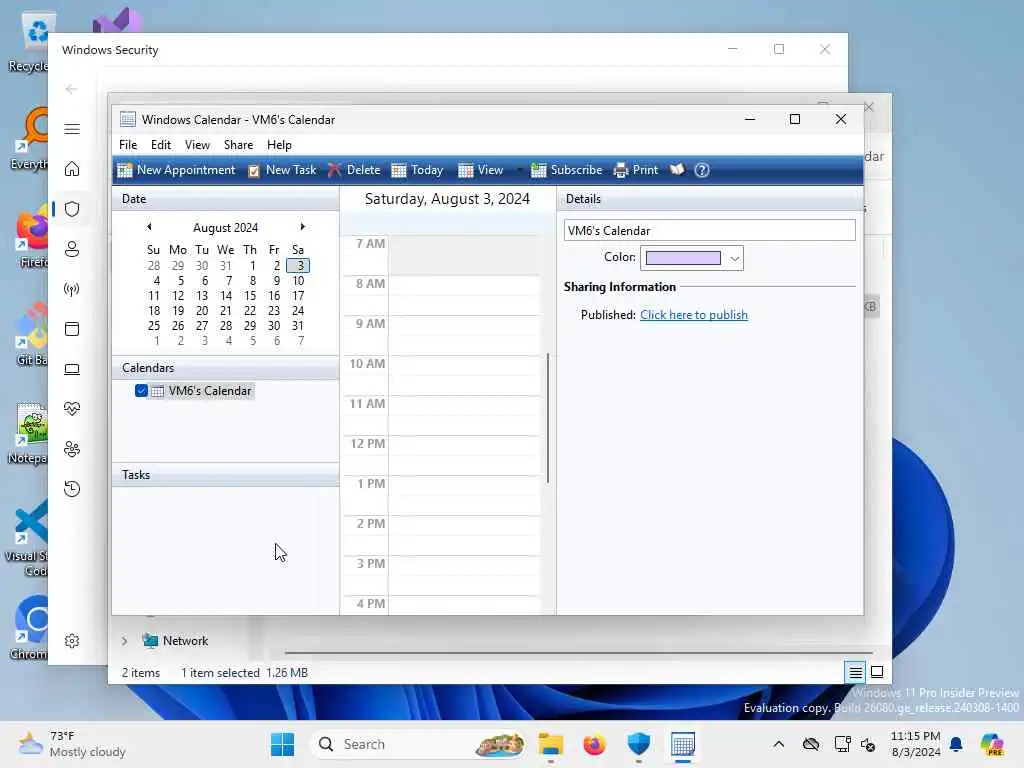Click the notification bell in taskbar
The image size is (1024, 768).
(956, 744)
